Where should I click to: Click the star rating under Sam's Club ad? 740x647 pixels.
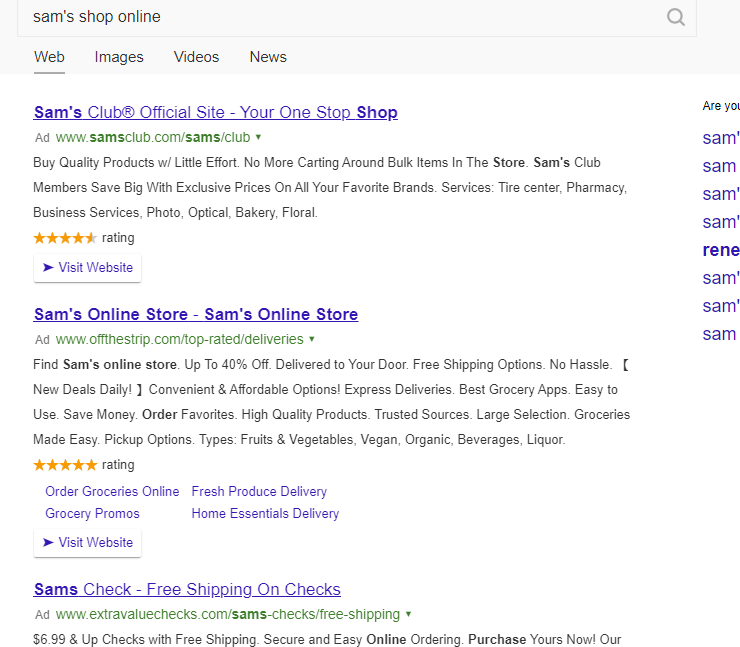65,238
